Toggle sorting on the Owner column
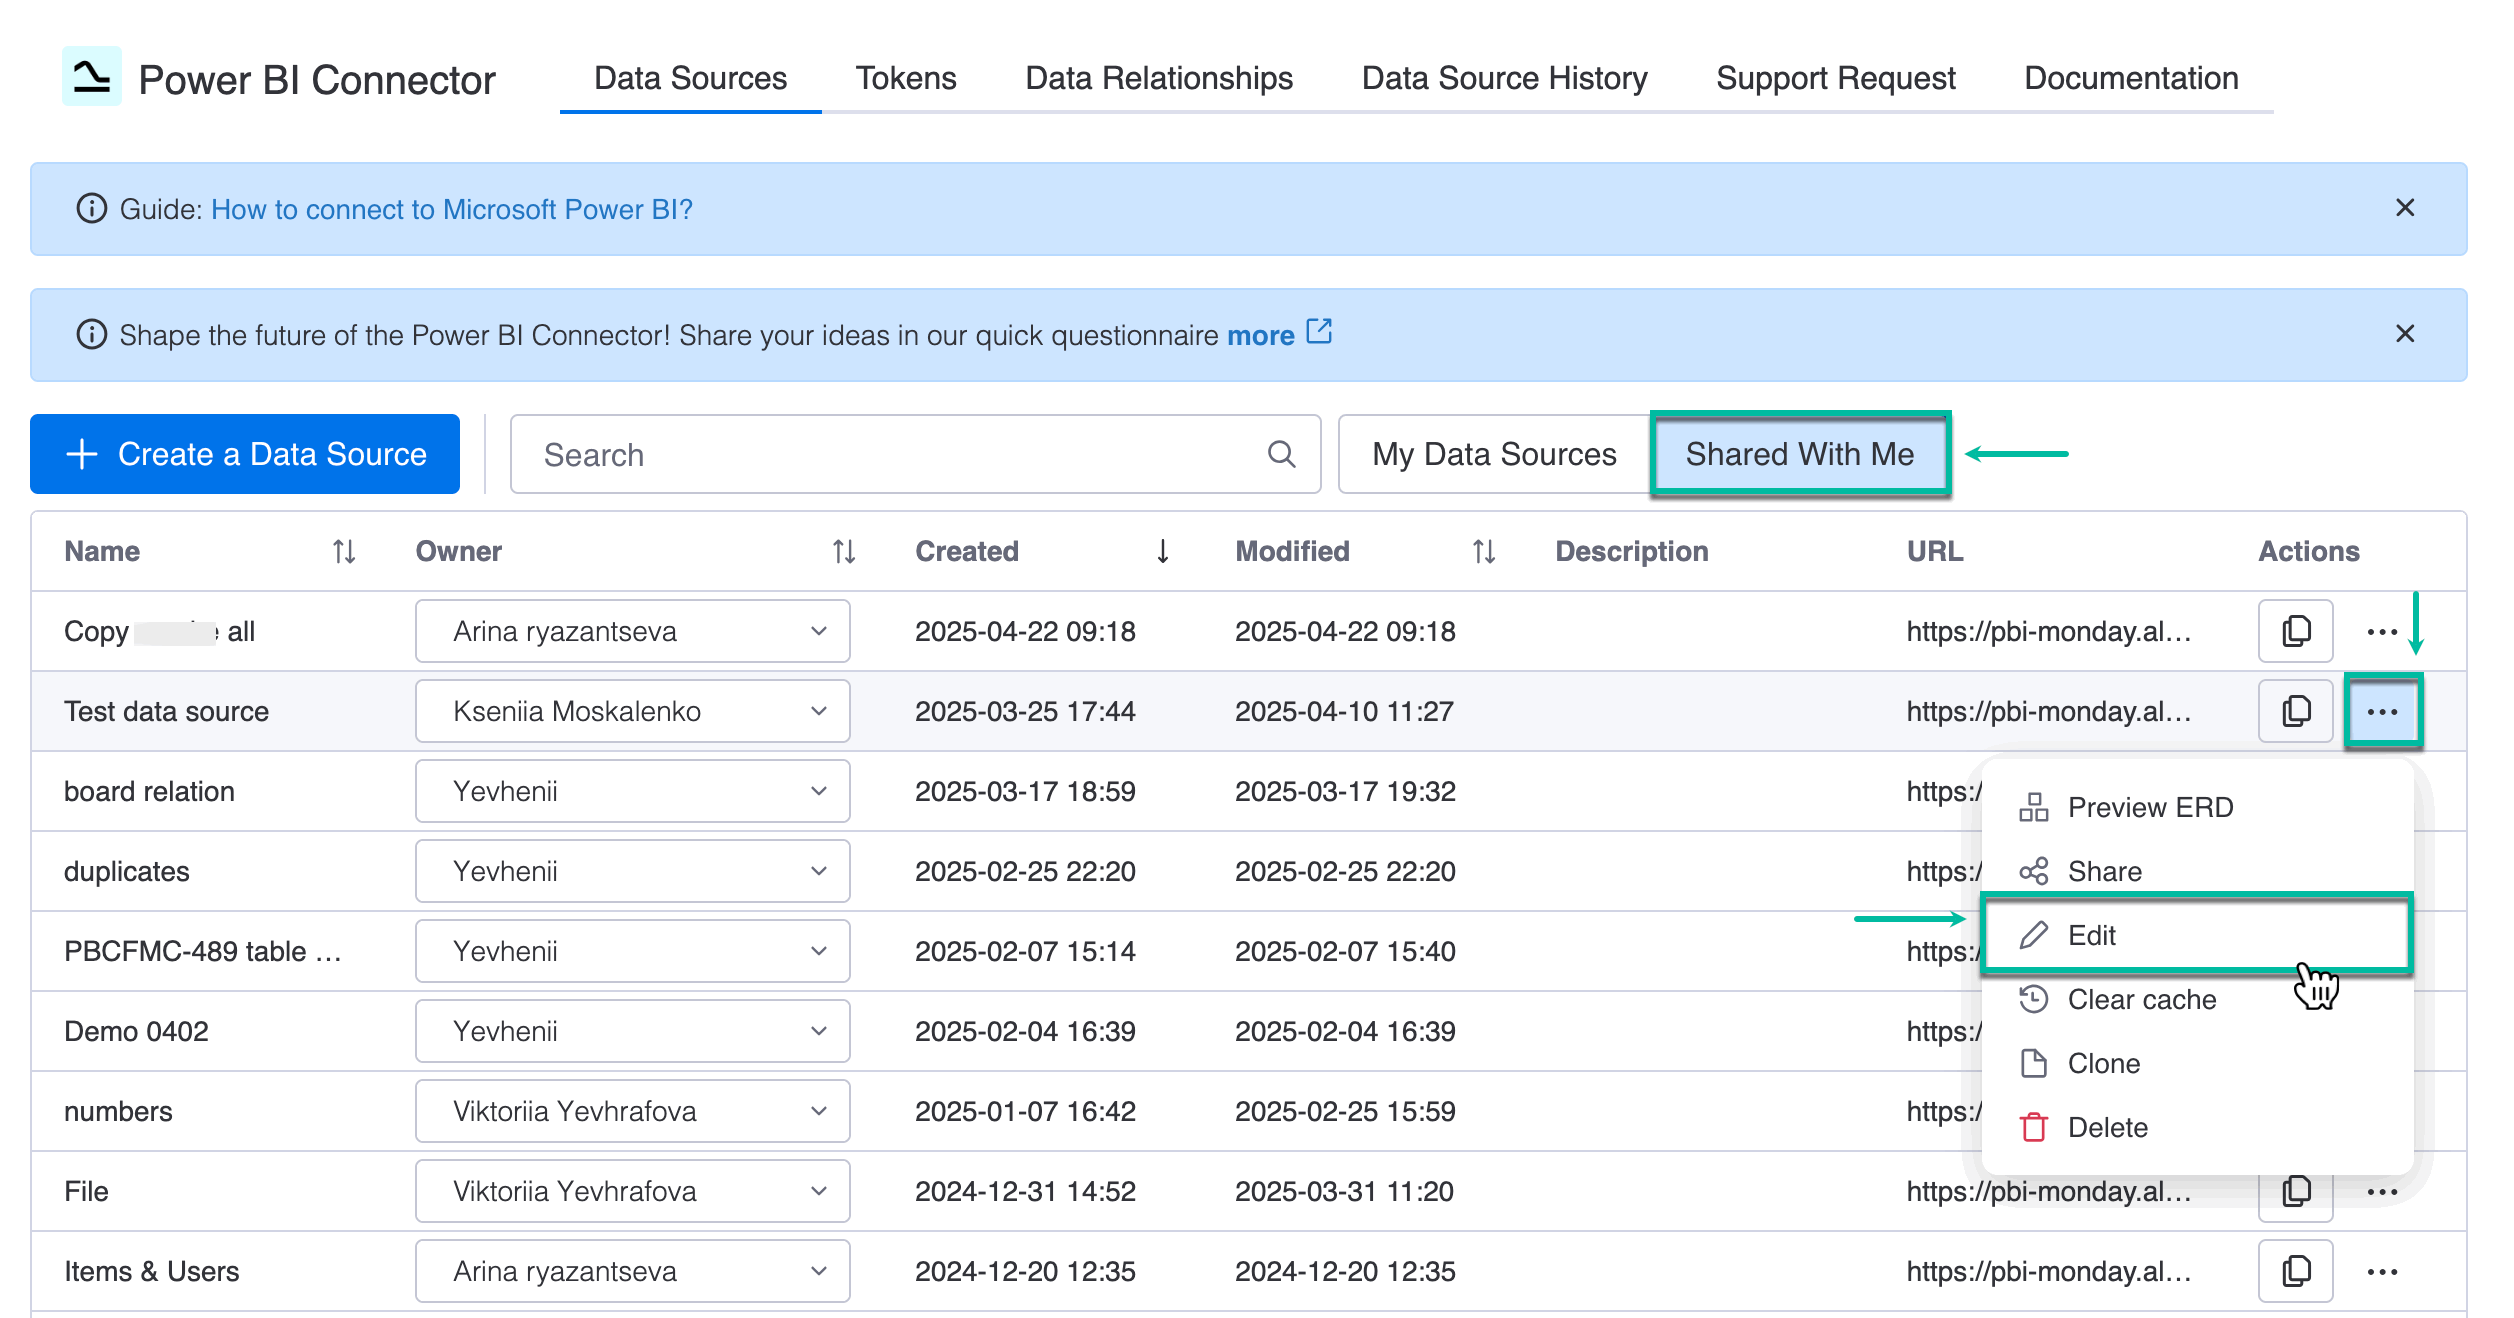 (x=843, y=551)
